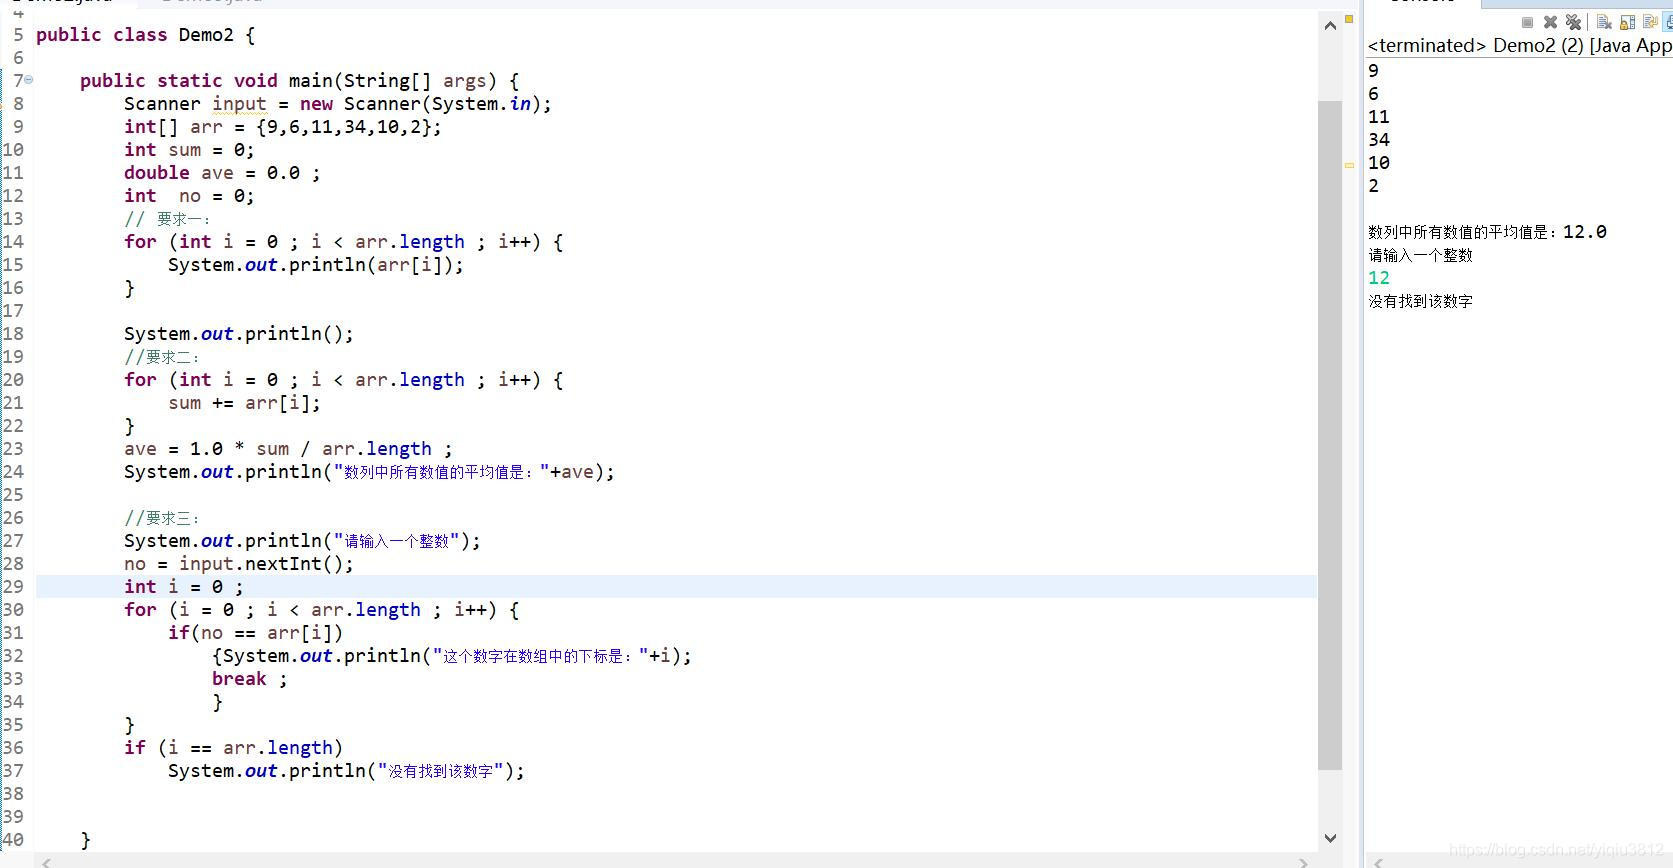Click the console message '没有找到该数字'
The height and width of the screenshot is (868, 1673).
tap(1421, 301)
